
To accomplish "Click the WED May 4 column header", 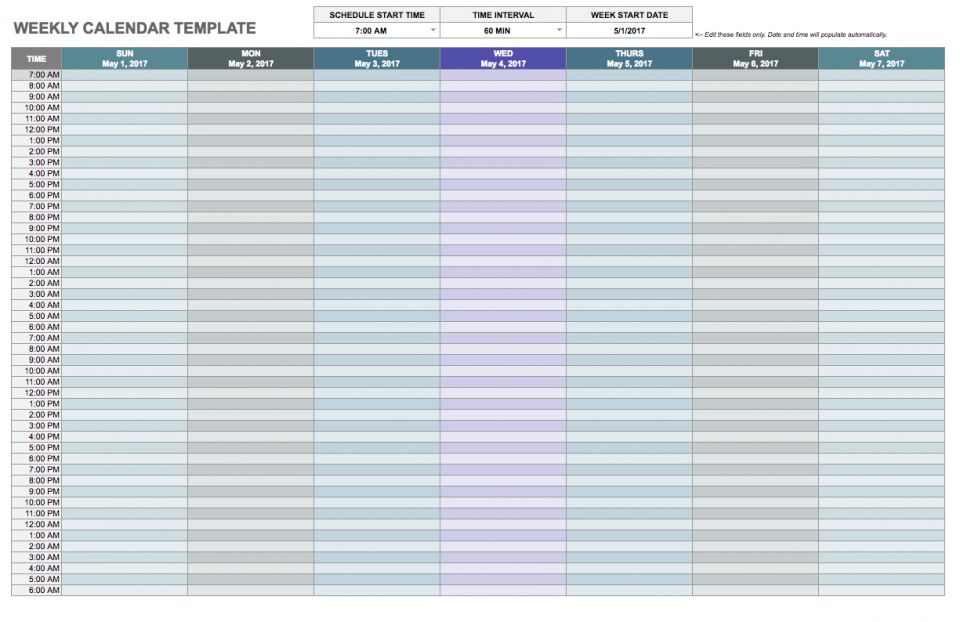I will [500, 60].
